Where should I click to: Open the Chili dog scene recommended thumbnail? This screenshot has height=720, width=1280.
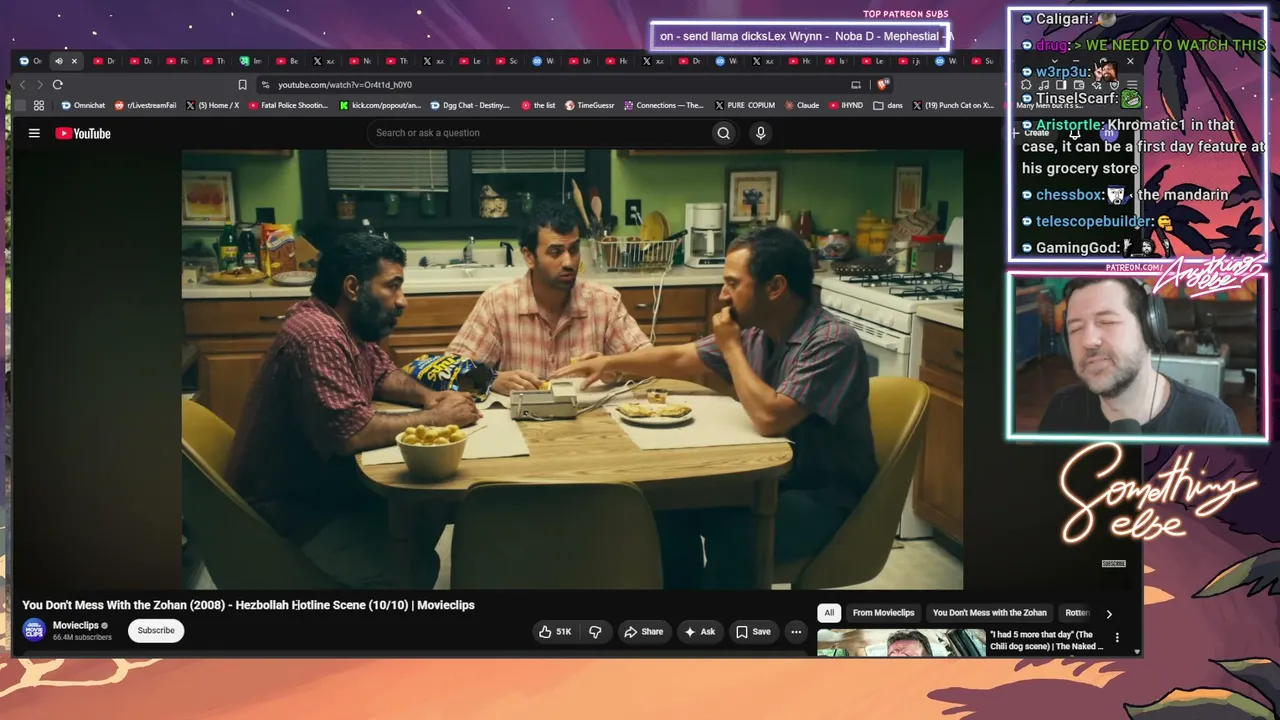point(901,642)
